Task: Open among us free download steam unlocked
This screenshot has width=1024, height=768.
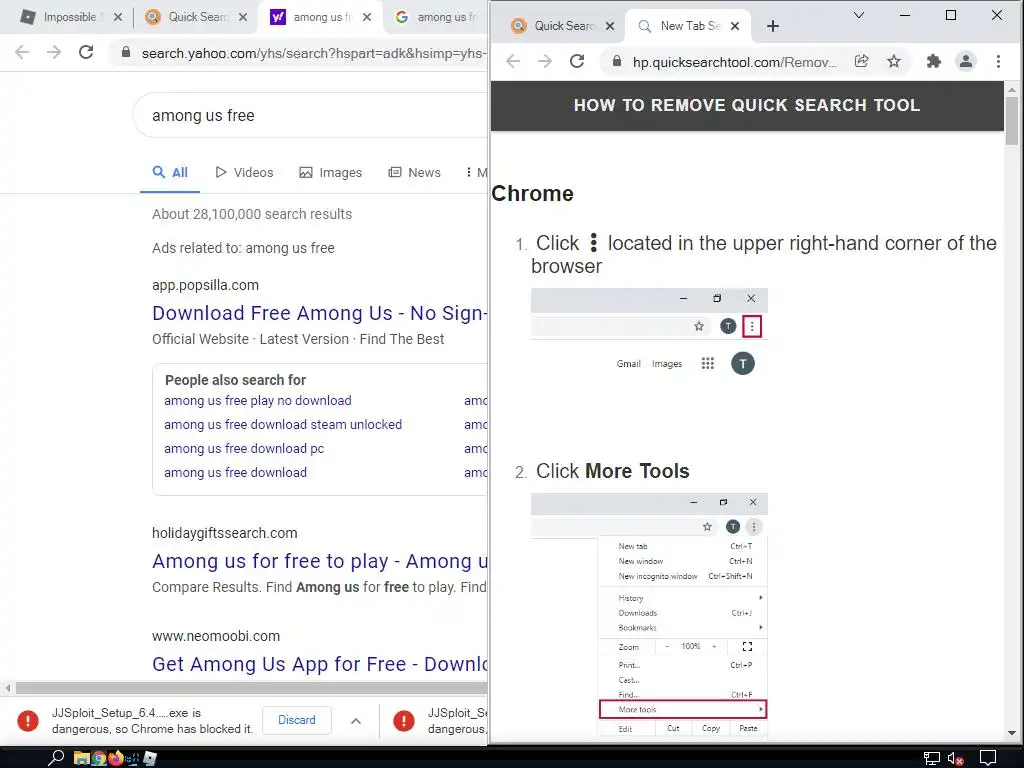Action: tap(283, 424)
